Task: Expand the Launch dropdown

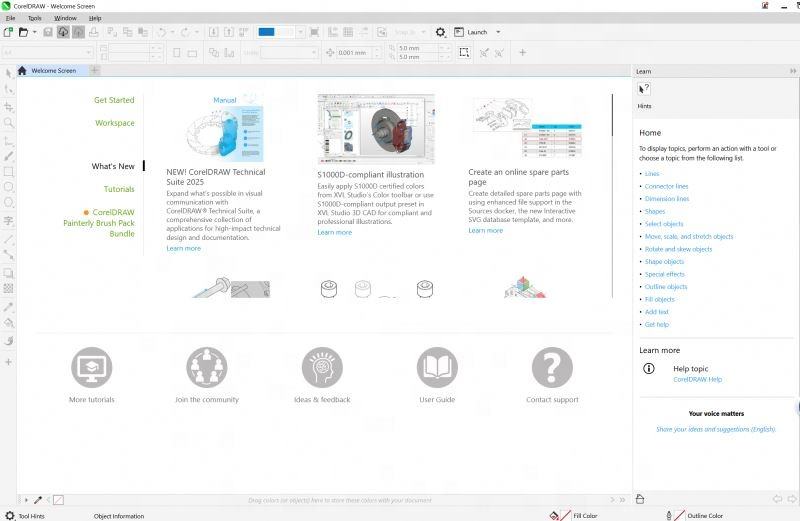Action: pyautogui.click(x=498, y=32)
